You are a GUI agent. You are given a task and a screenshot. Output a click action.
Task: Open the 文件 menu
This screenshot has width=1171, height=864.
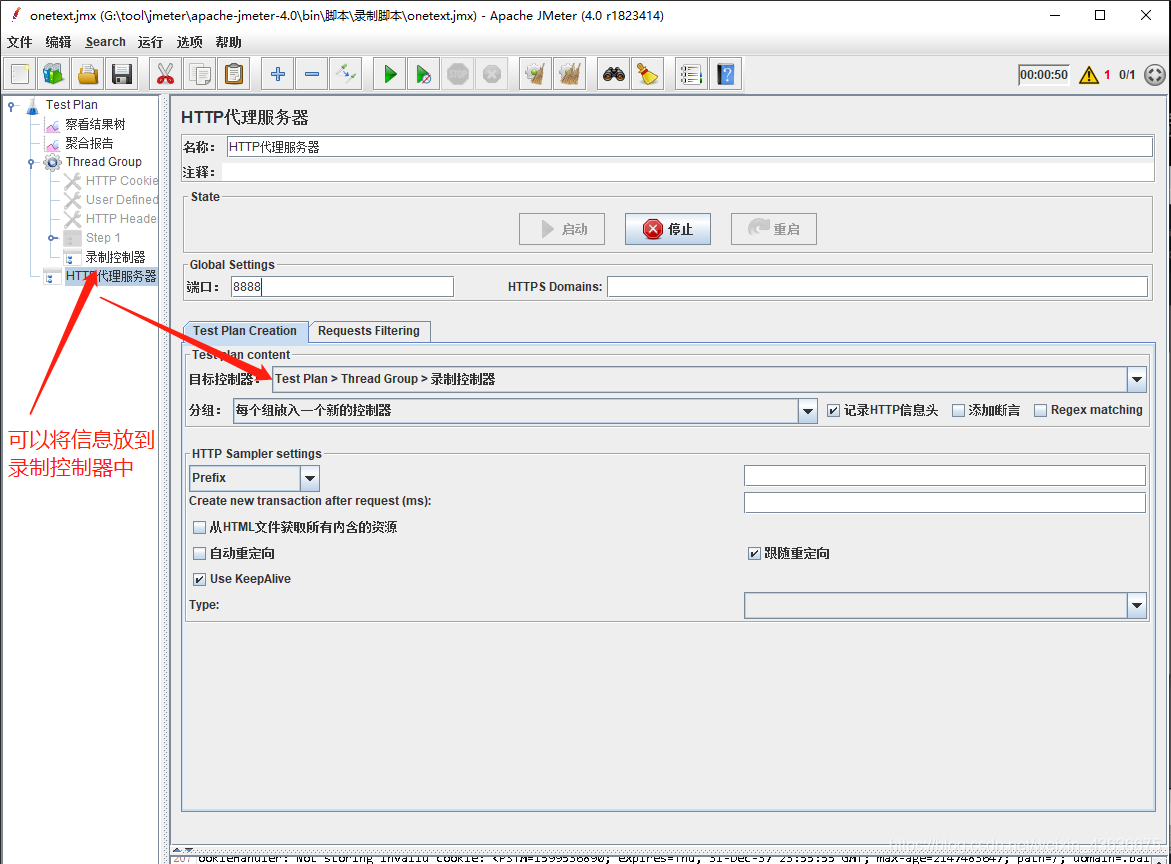(x=19, y=42)
